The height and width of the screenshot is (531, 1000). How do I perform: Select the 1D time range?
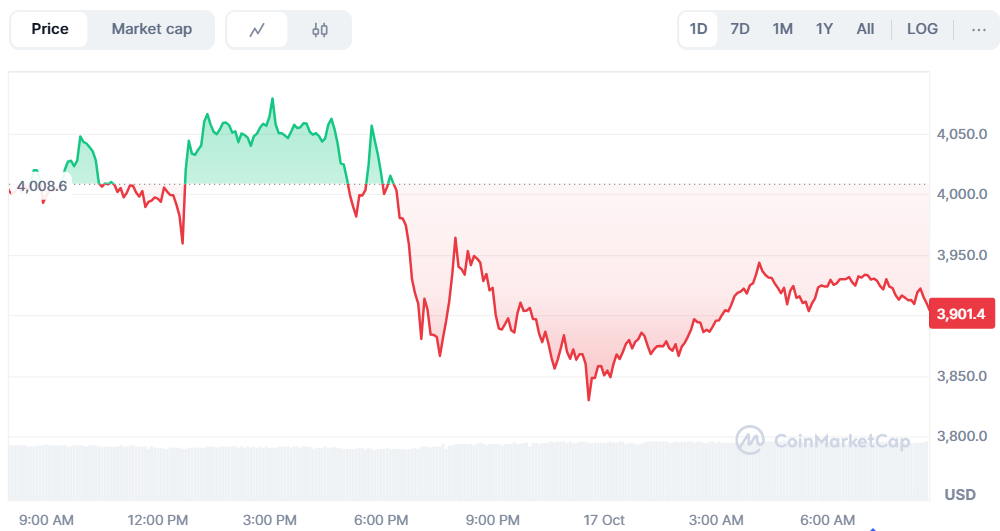point(698,30)
